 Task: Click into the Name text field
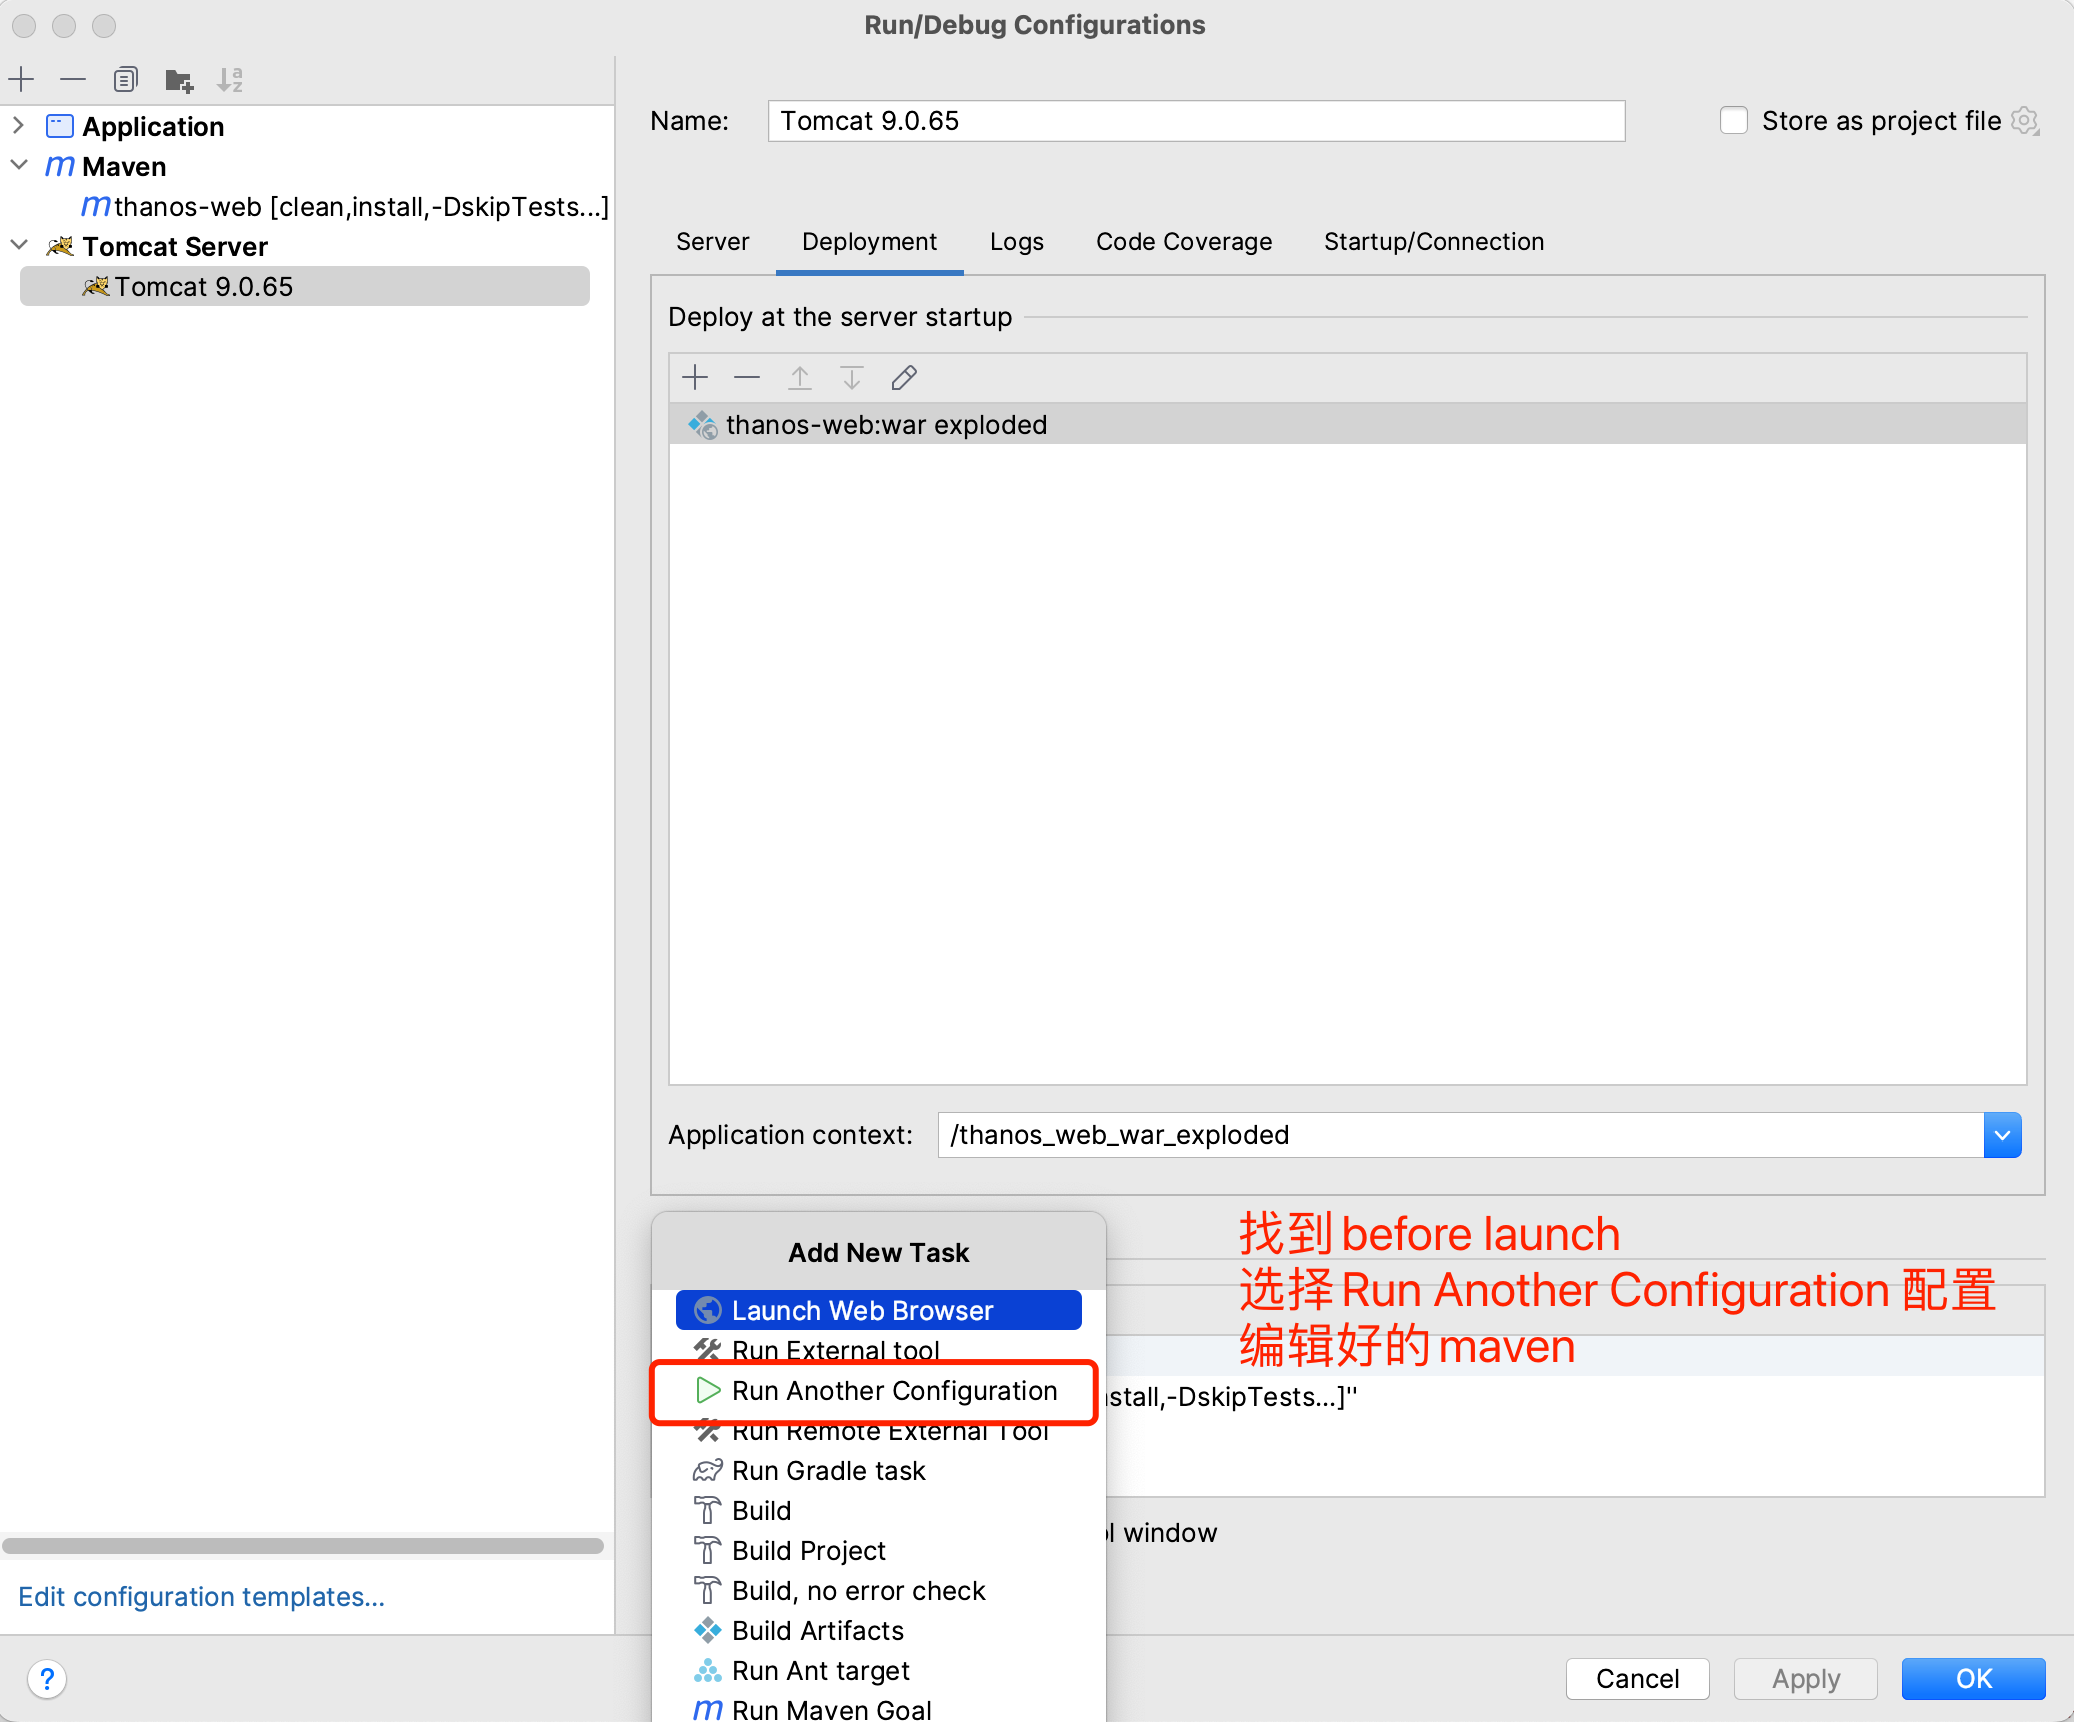(x=1195, y=121)
